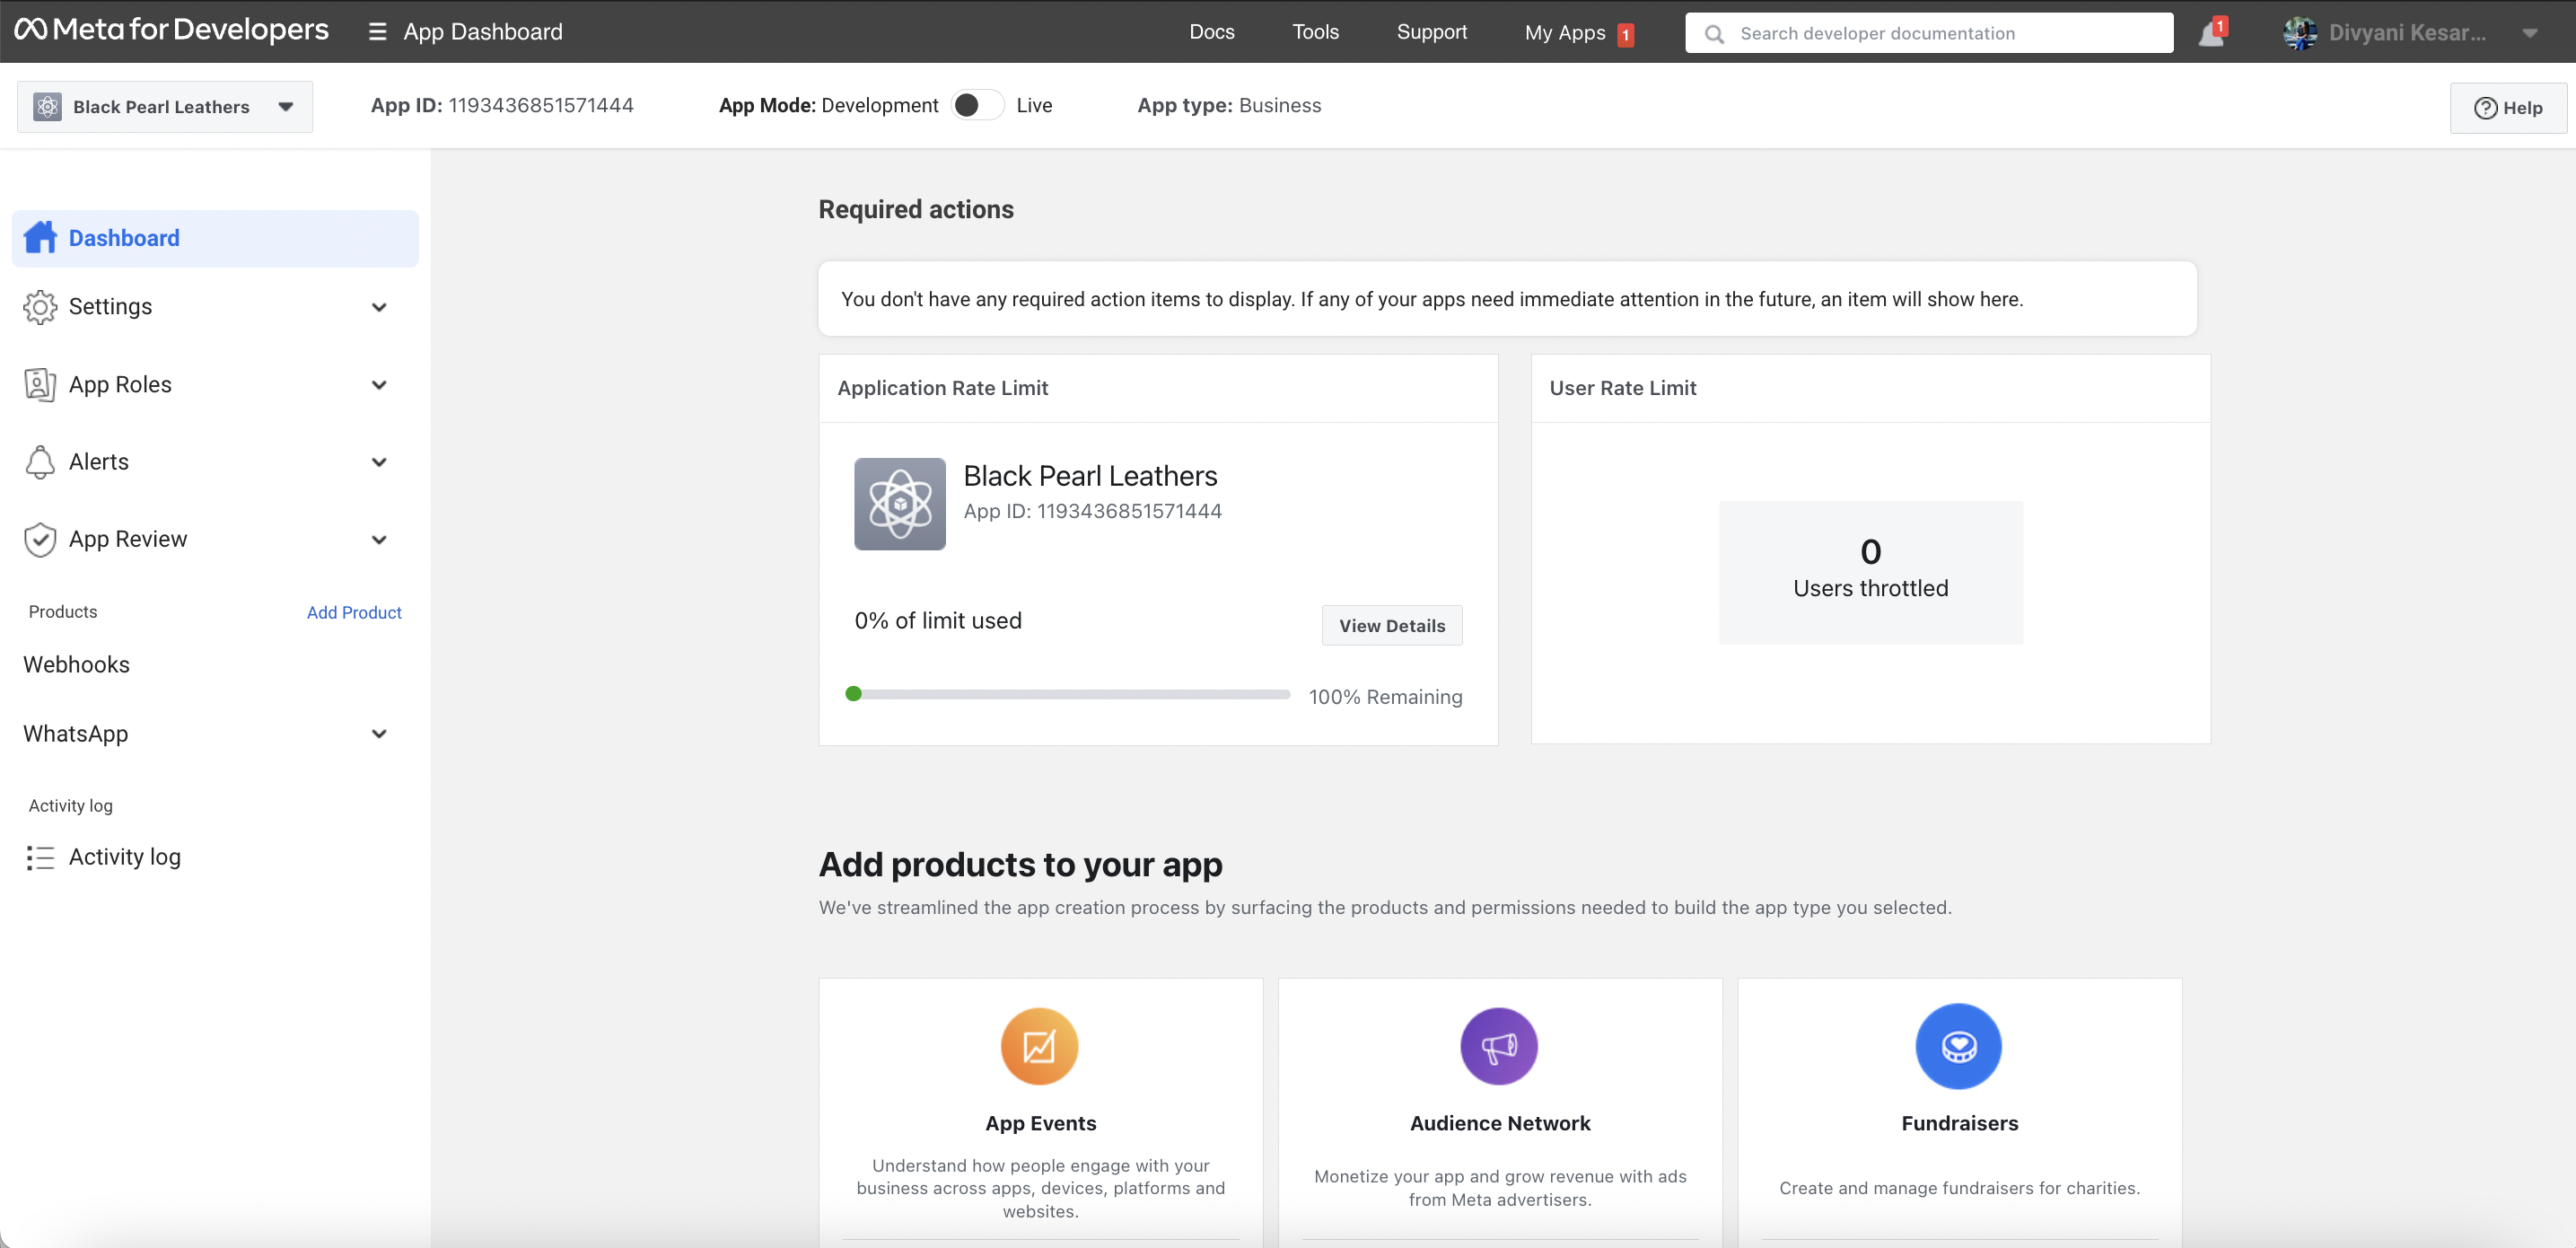Click the developer documentation search field
This screenshot has width=2576, height=1248.
(x=1928, y=32)
